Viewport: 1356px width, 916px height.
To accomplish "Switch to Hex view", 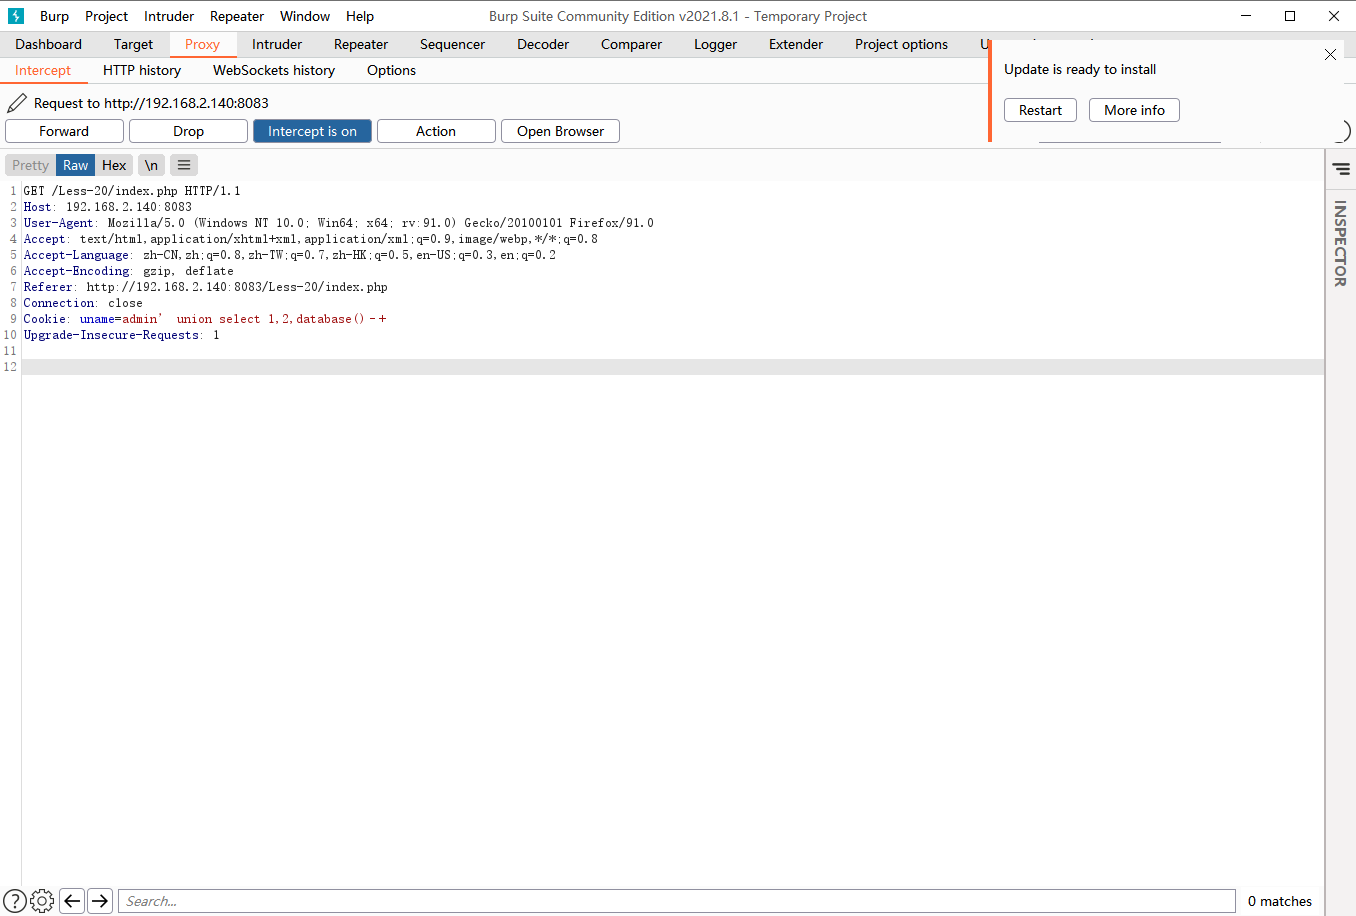I will click(114, 165).
